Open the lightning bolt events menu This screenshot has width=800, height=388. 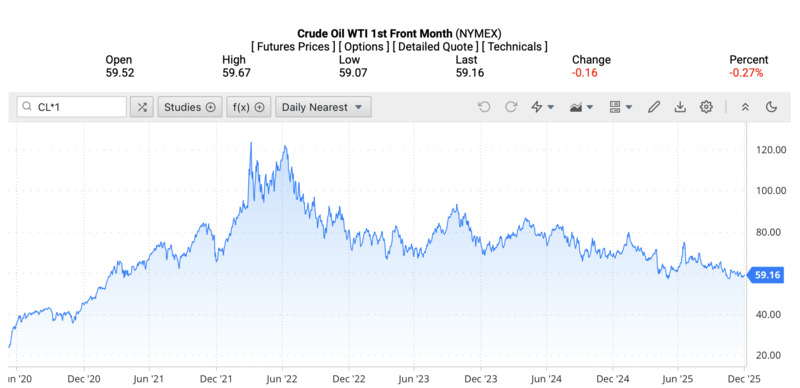tap(543, 107)
